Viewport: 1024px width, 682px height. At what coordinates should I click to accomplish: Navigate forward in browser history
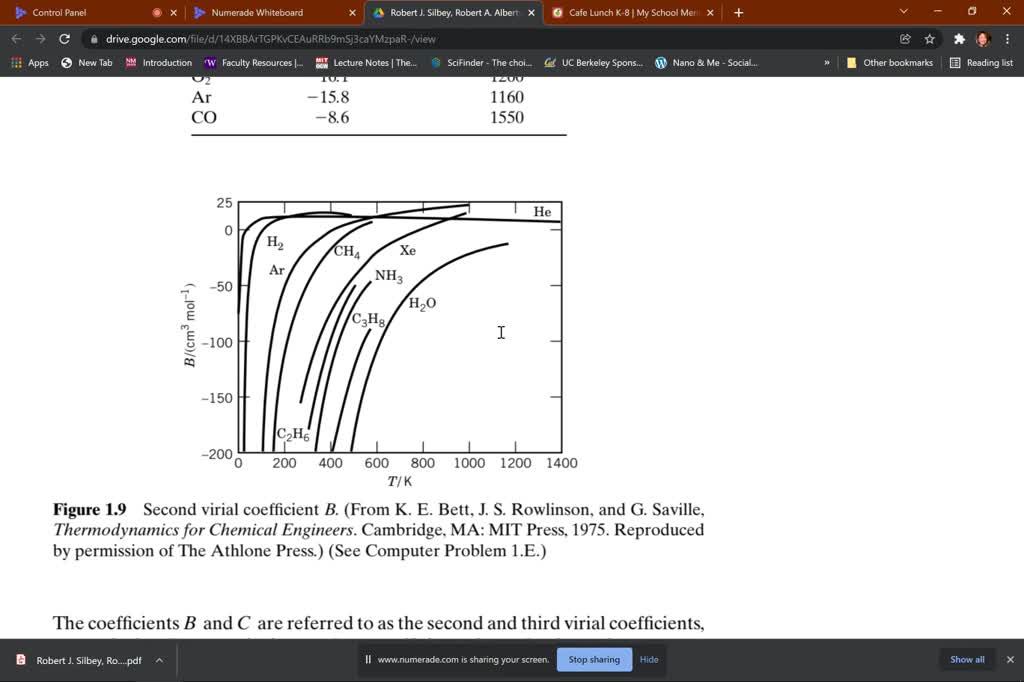39,37
